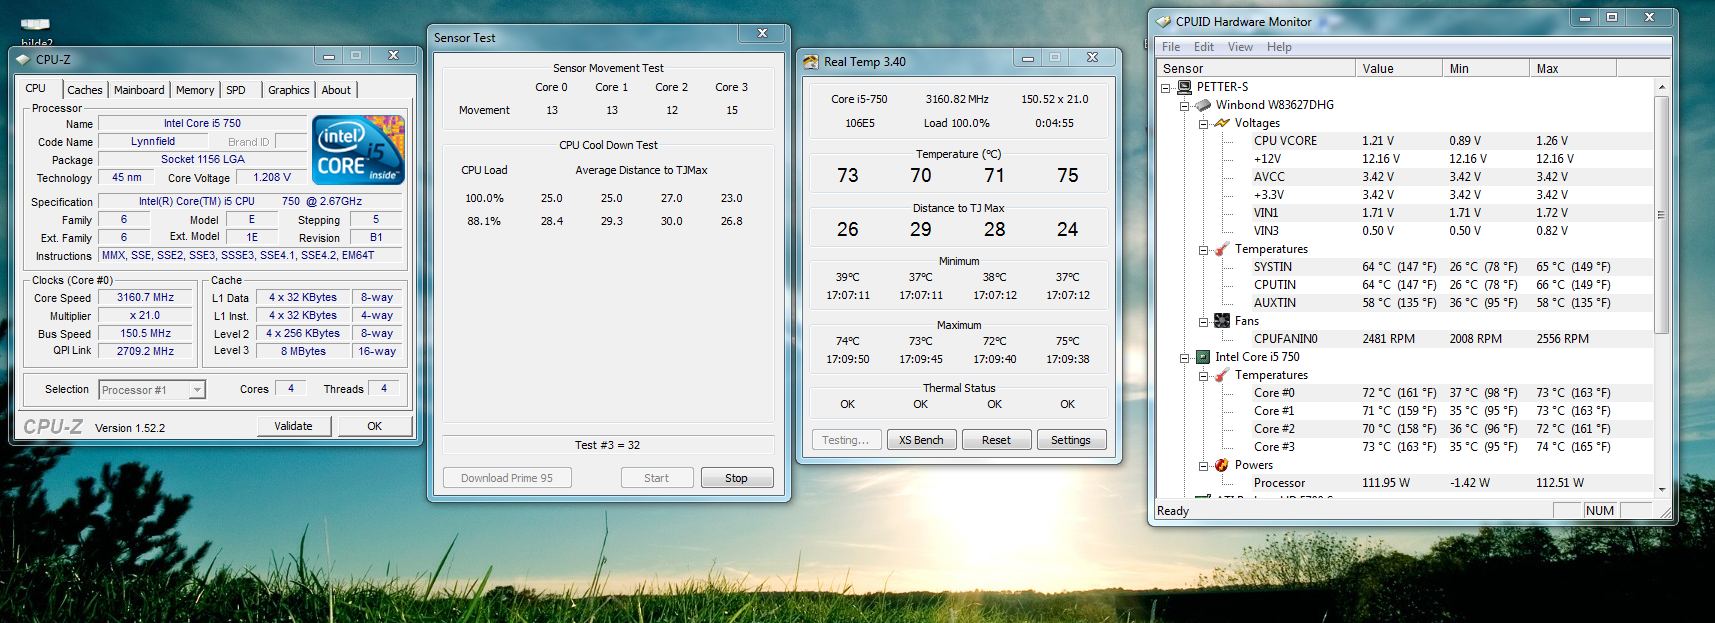This screenshot has height=623, width=1715.
Task: Select the CPU tab in CPU-Z
Action: pos(36,88)
